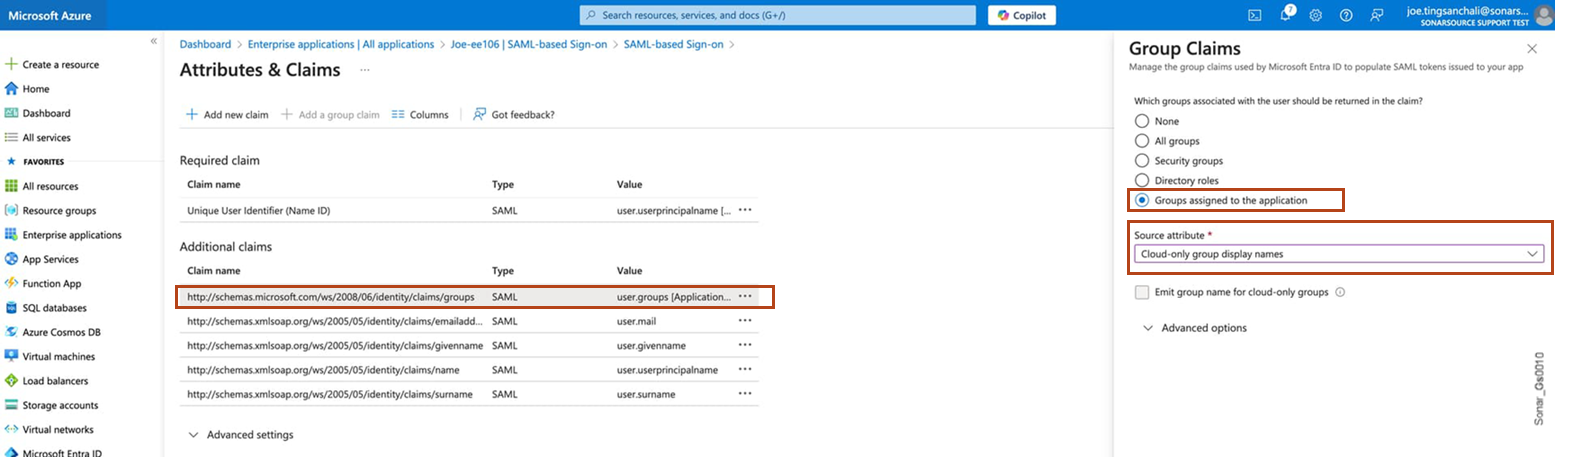The image size is (1572, 457).
Task: Click the Dashboard icon in the sidebar
Action: [12, 113]
